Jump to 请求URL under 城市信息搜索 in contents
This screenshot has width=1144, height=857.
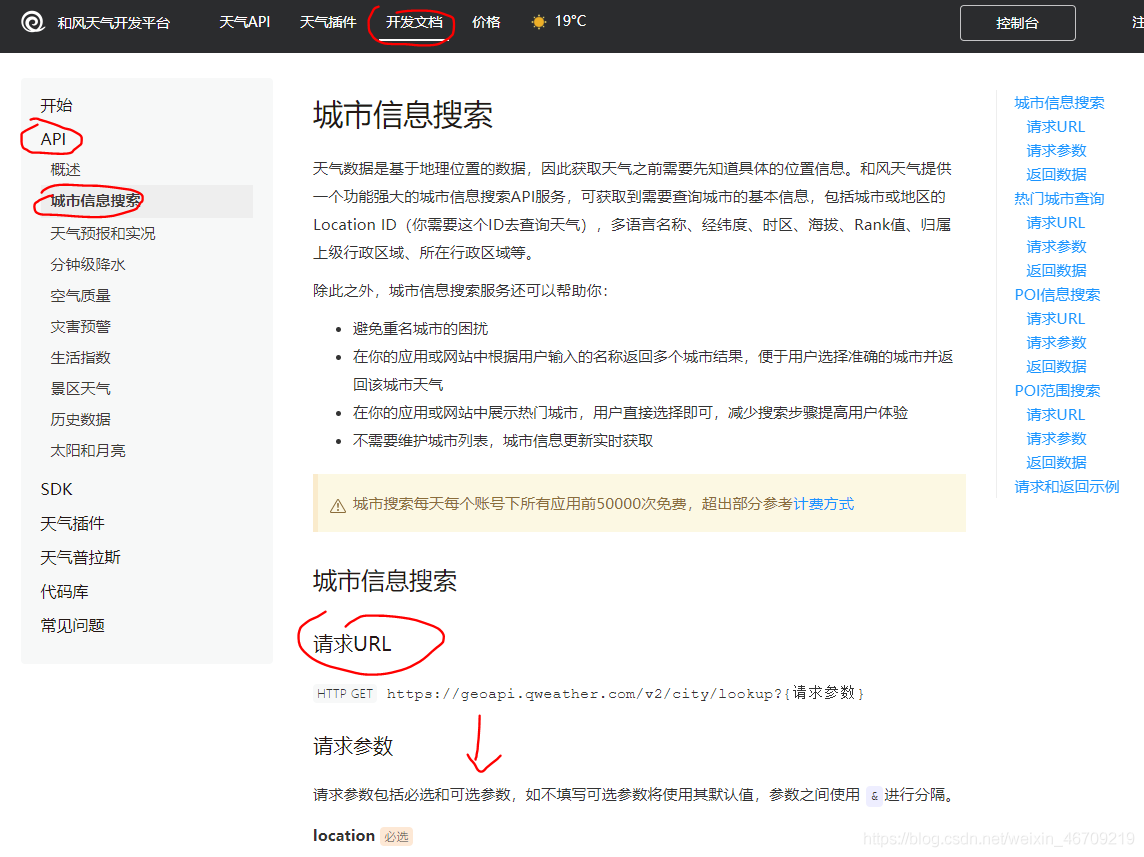[1055, 127]
